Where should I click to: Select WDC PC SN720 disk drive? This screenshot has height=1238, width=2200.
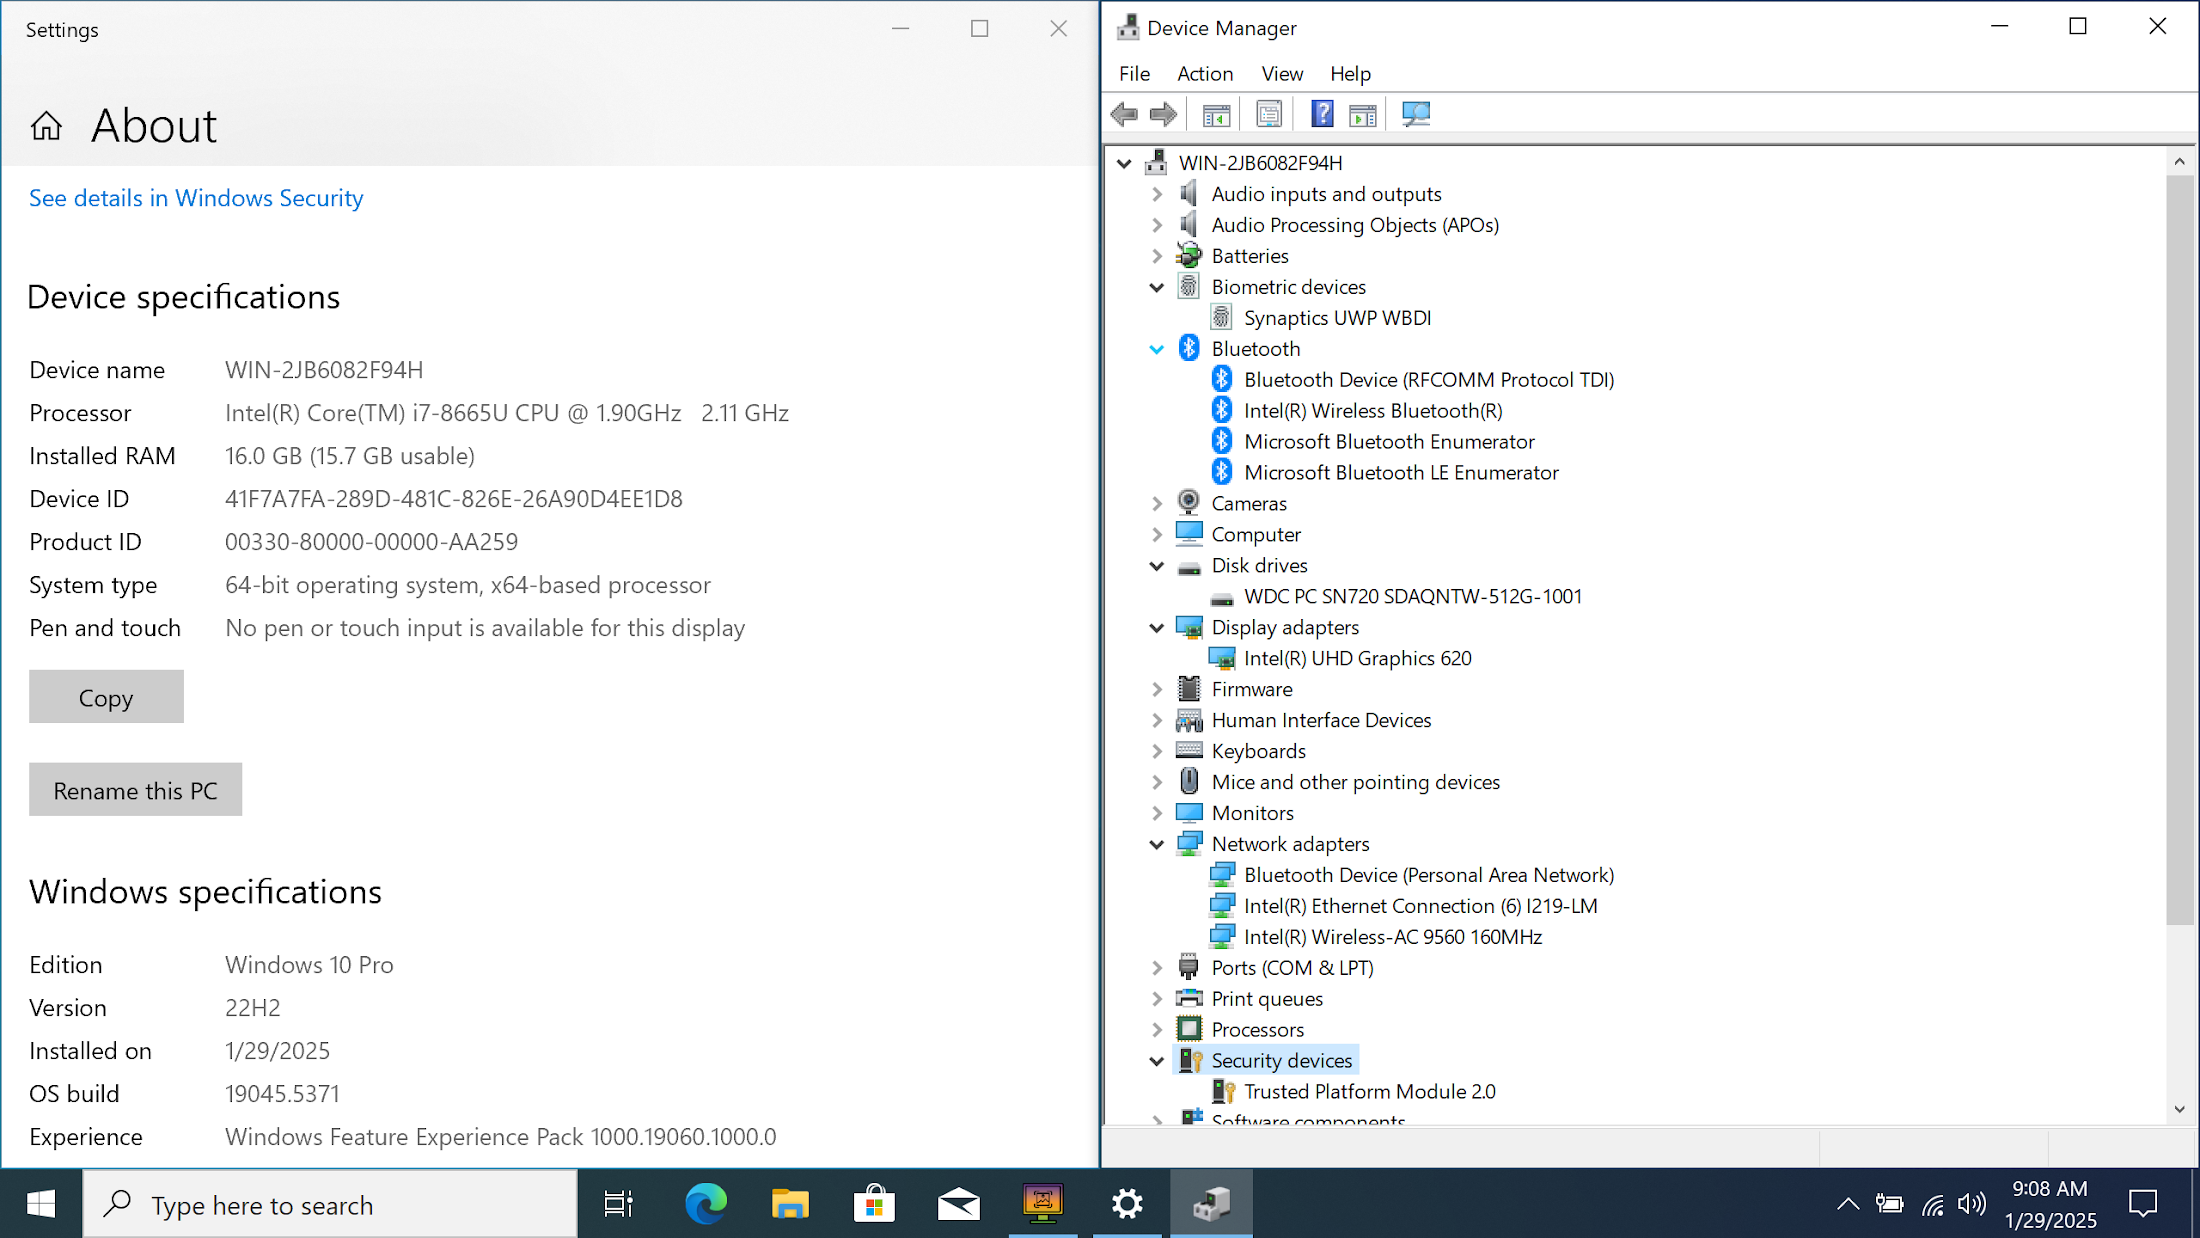(x=1413, y=597)
